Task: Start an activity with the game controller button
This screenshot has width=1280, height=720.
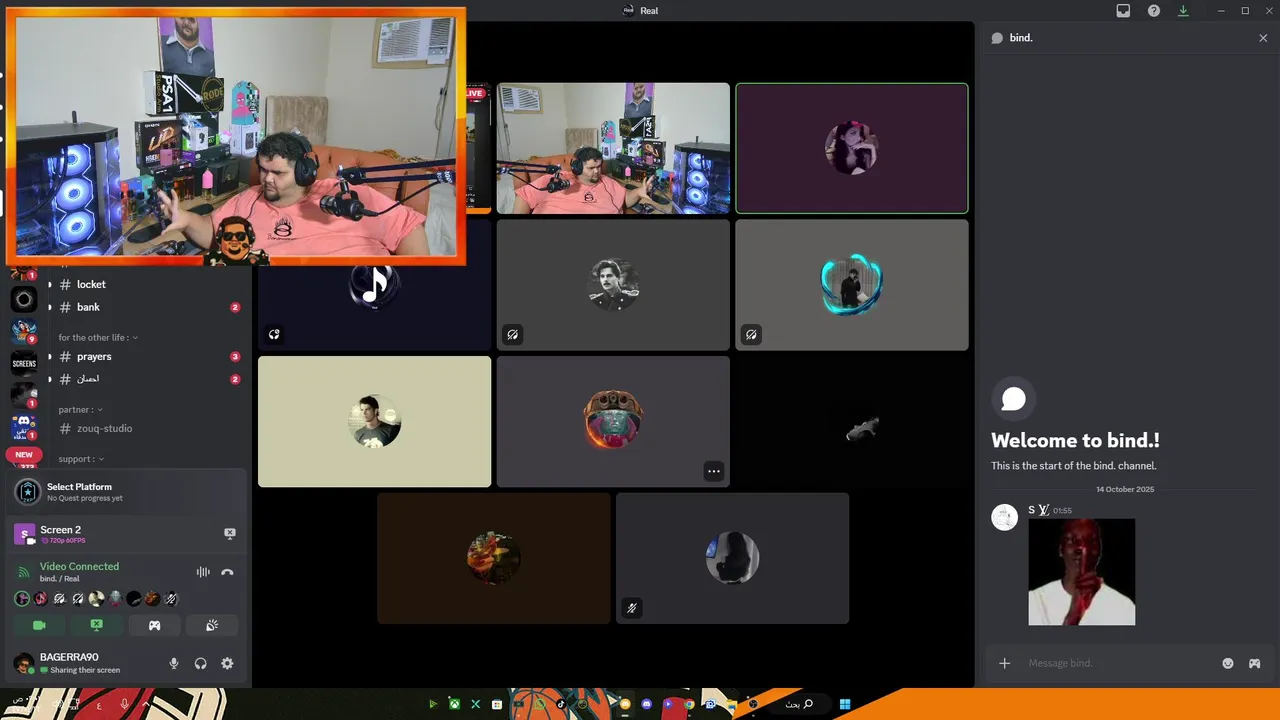Action: coord(154,625)
